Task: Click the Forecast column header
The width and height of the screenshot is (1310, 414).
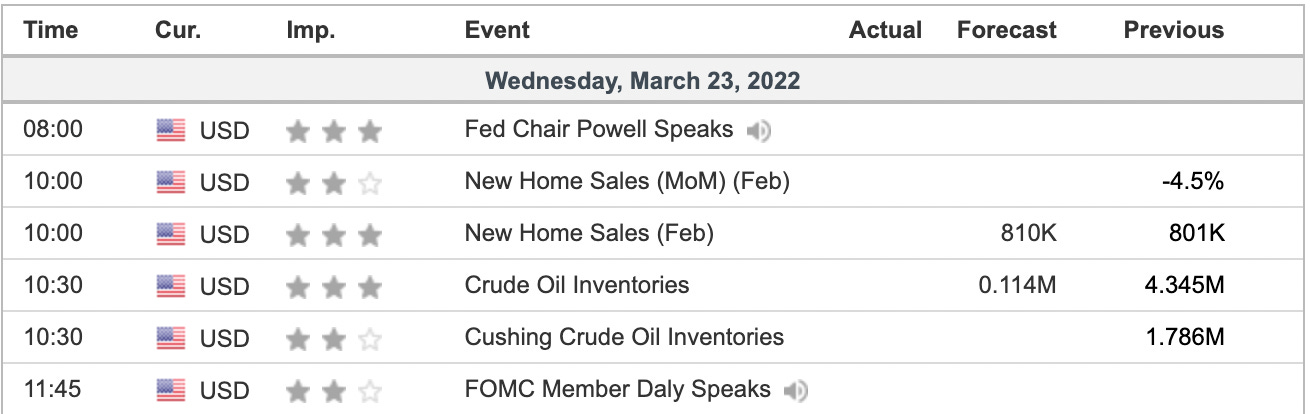Action: (1006, 30)
